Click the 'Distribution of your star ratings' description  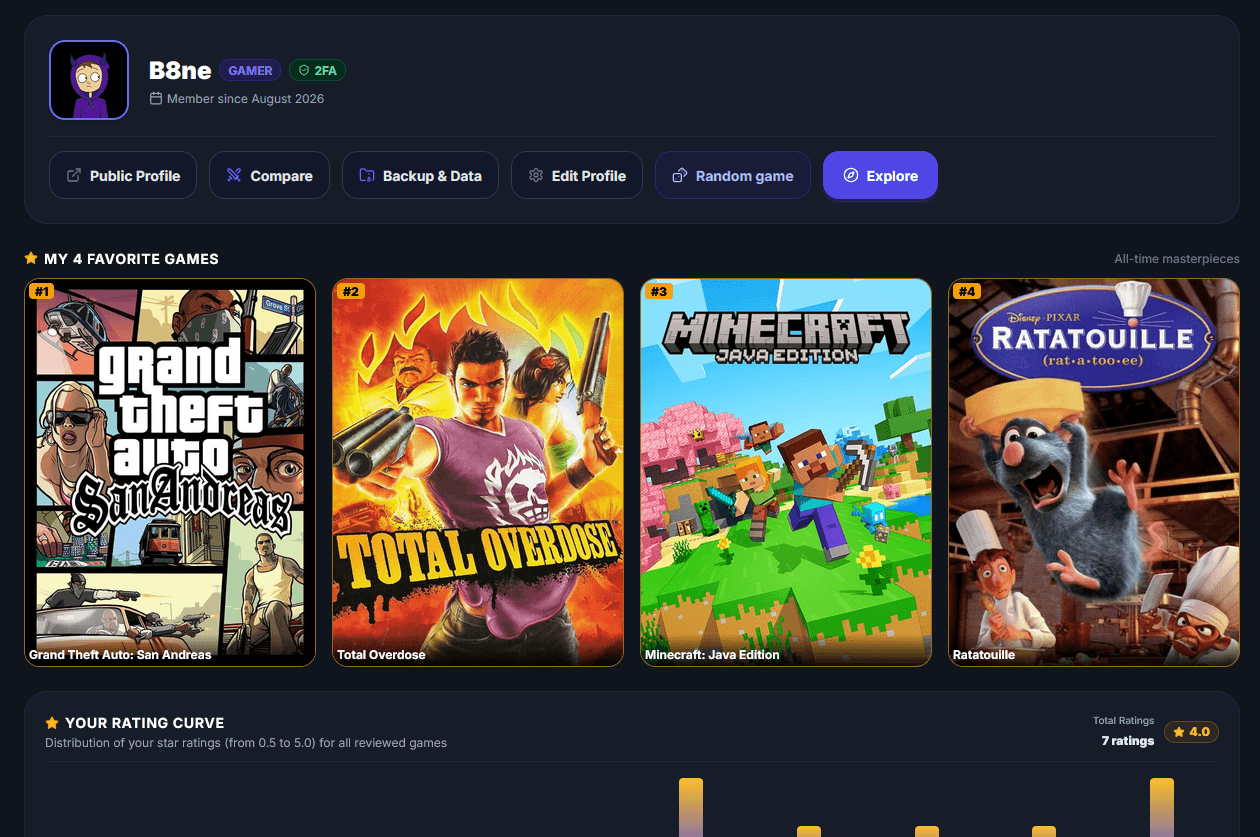[246, 743]
